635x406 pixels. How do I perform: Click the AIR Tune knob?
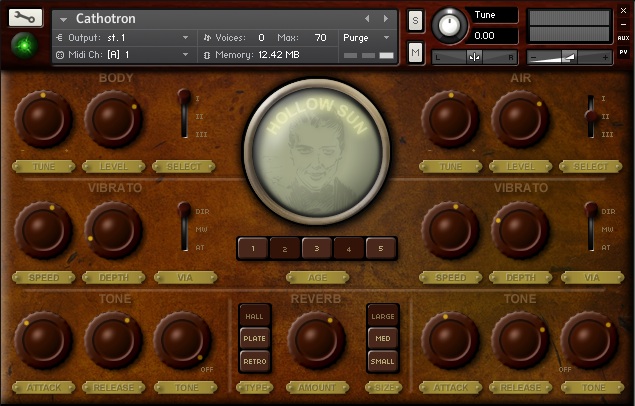click(450, 119)
